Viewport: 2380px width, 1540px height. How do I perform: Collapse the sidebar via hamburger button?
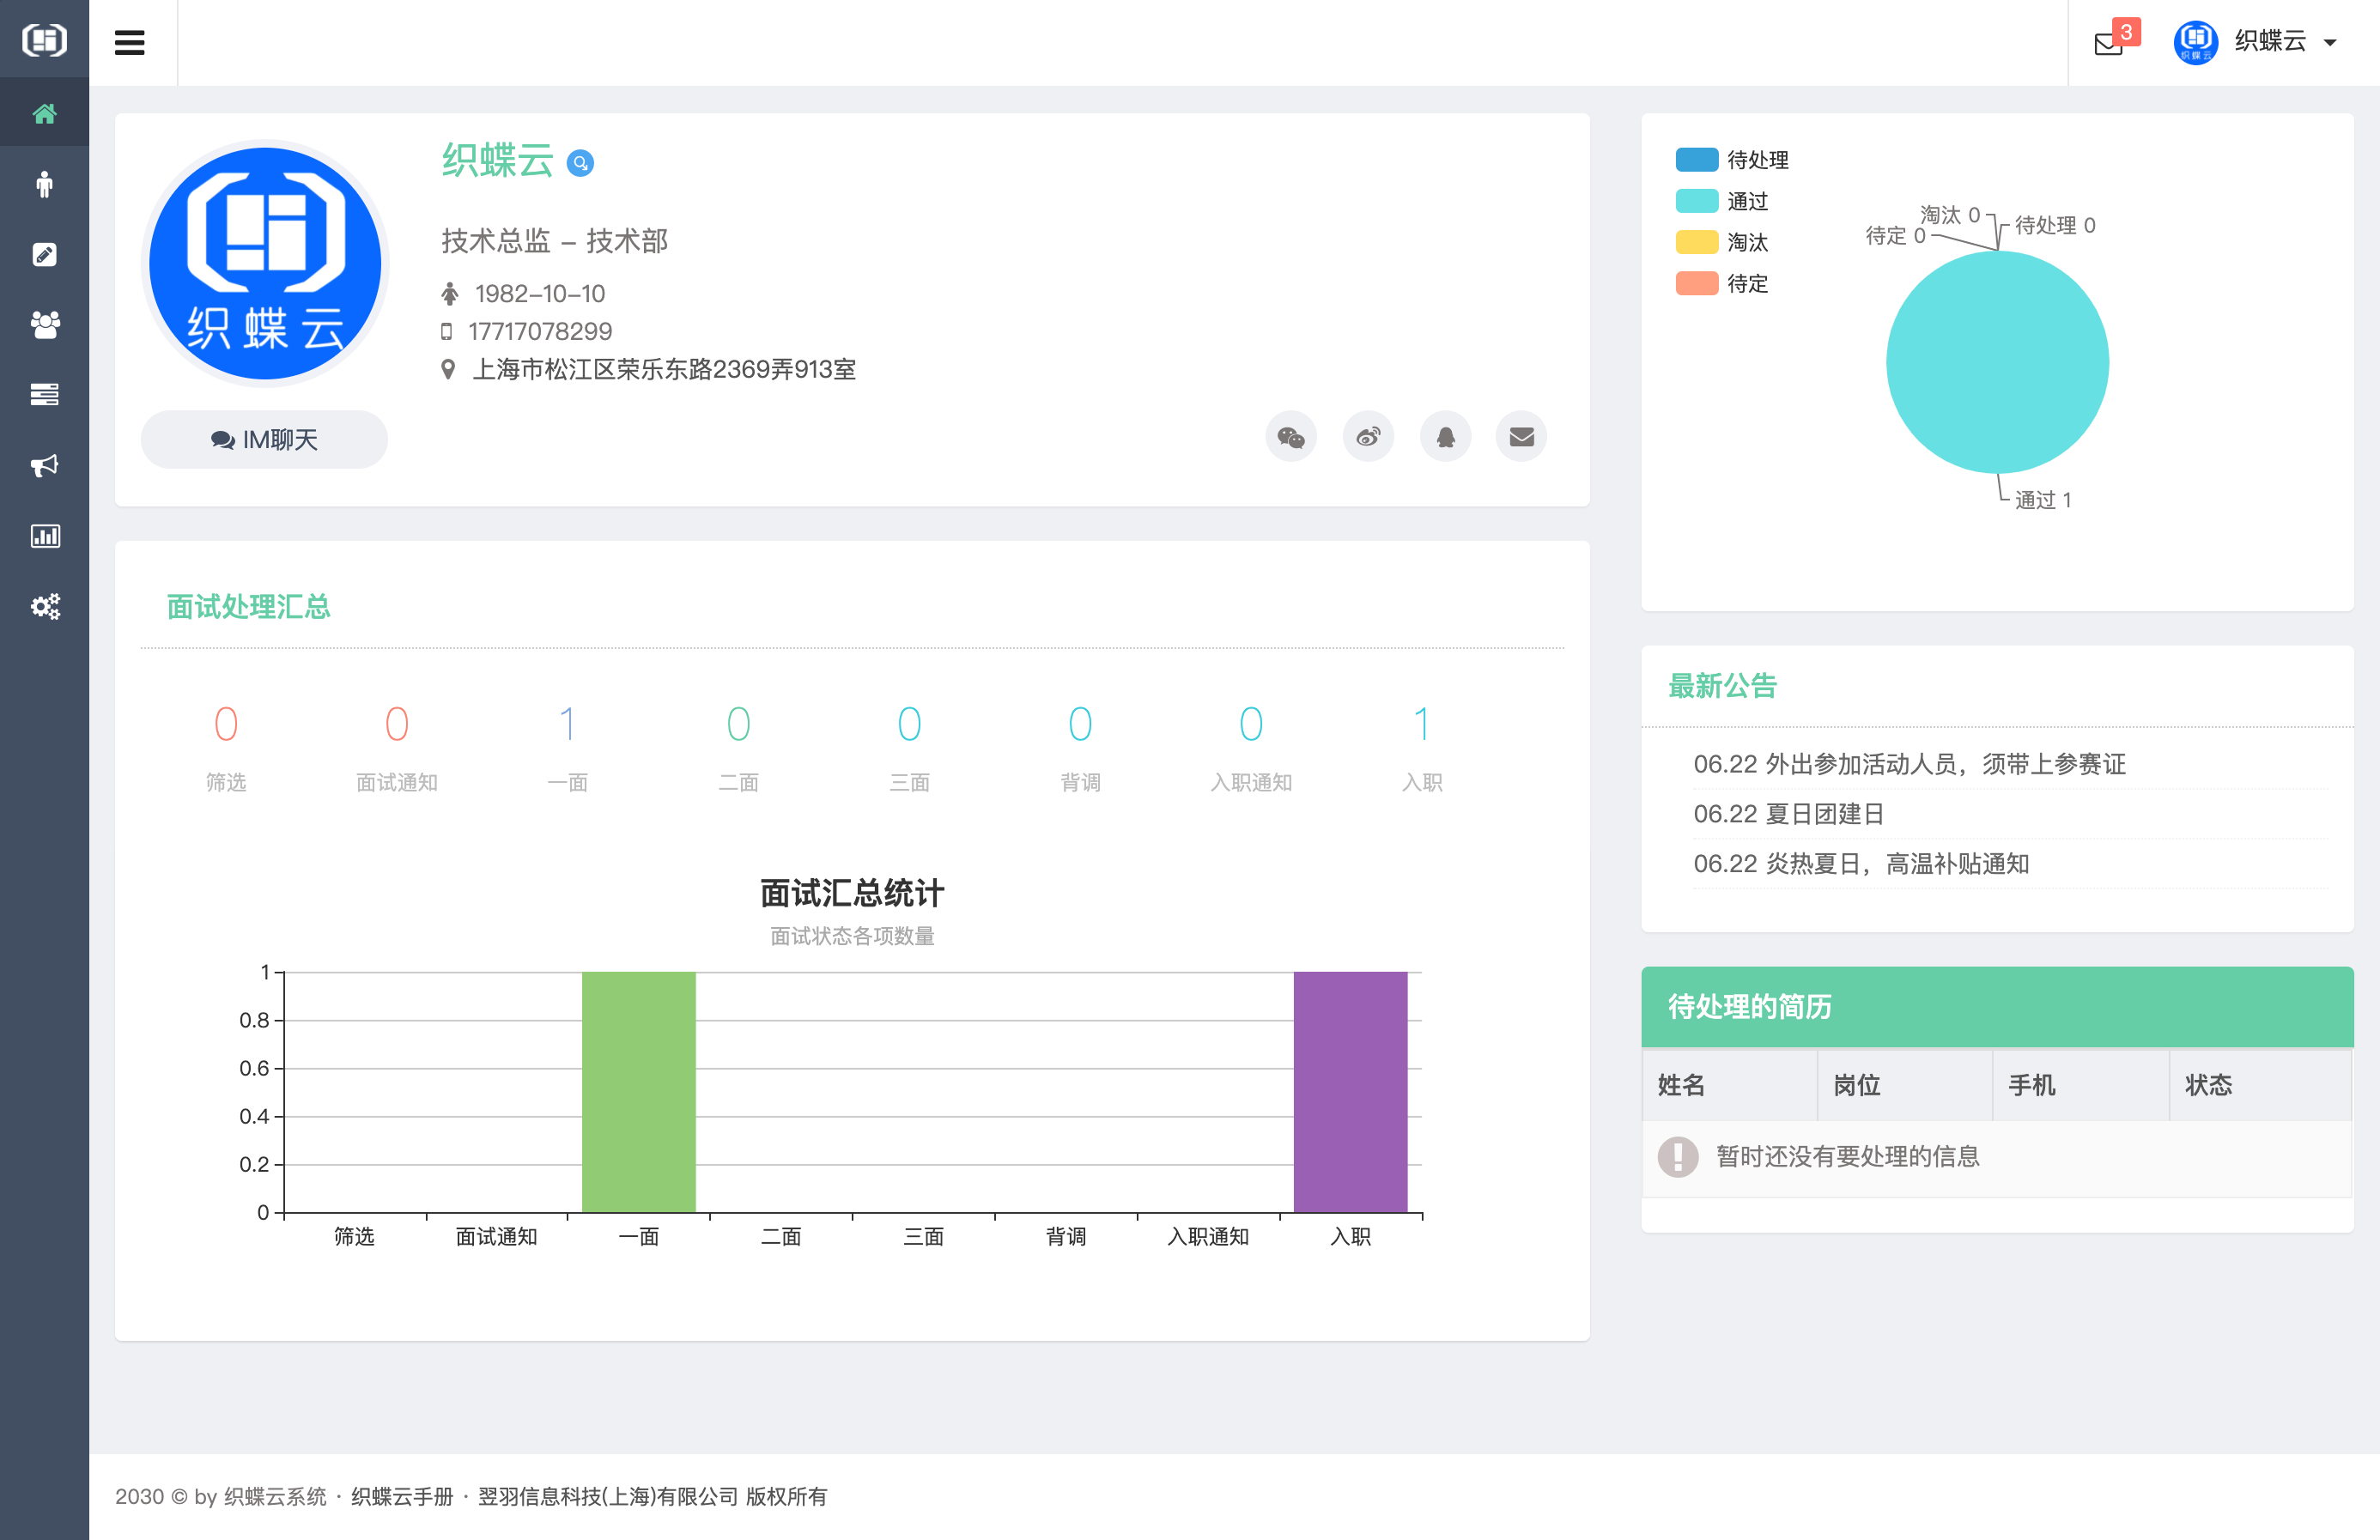(130, 42)
